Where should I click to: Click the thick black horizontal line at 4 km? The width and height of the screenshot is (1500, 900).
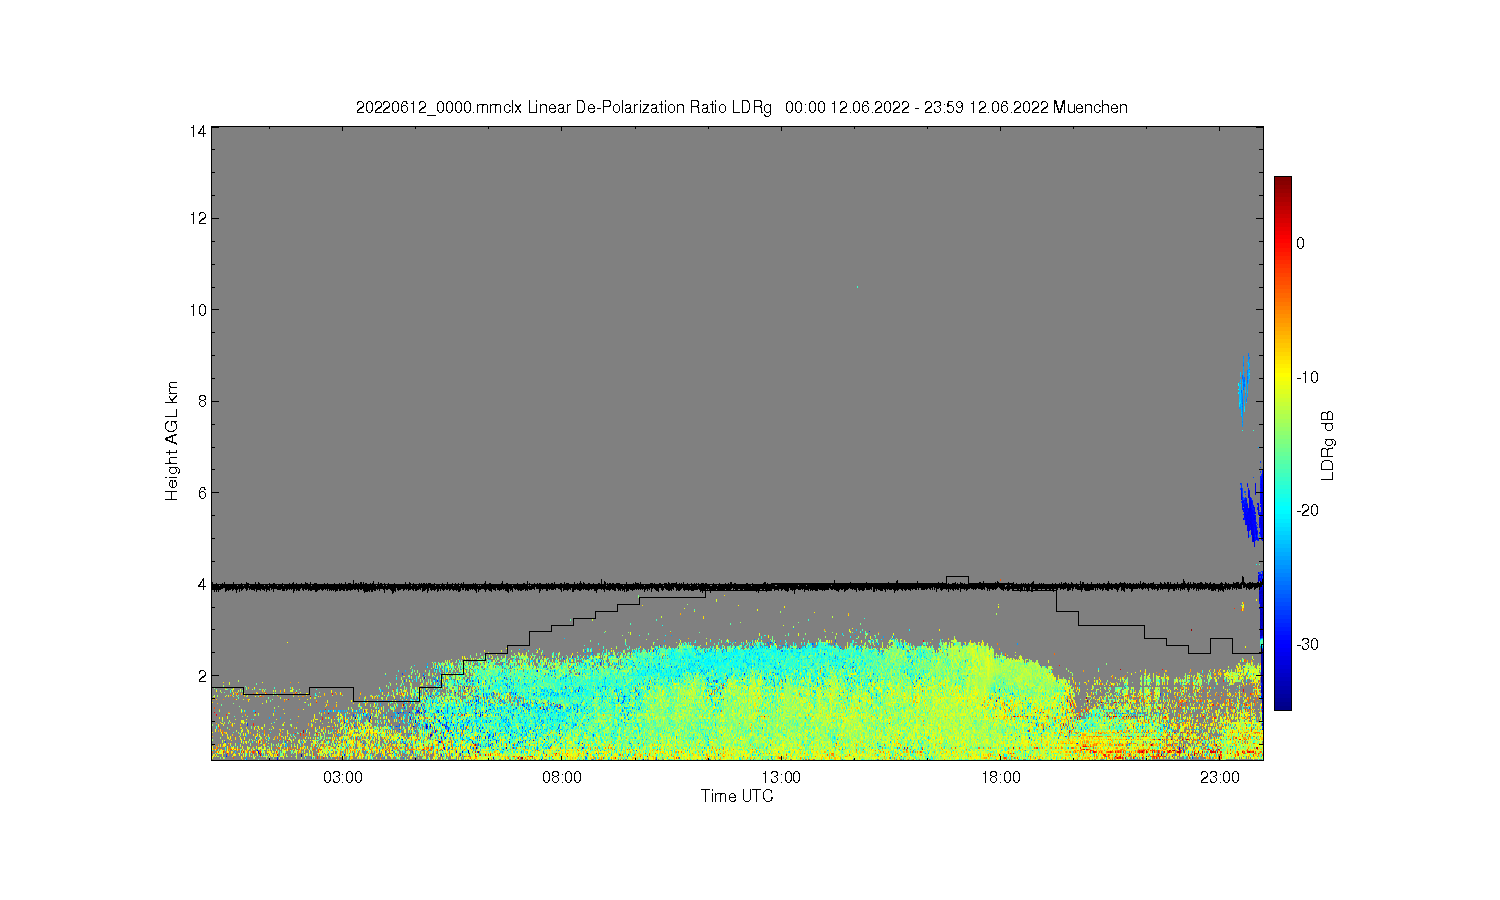[x=737, y=586]
